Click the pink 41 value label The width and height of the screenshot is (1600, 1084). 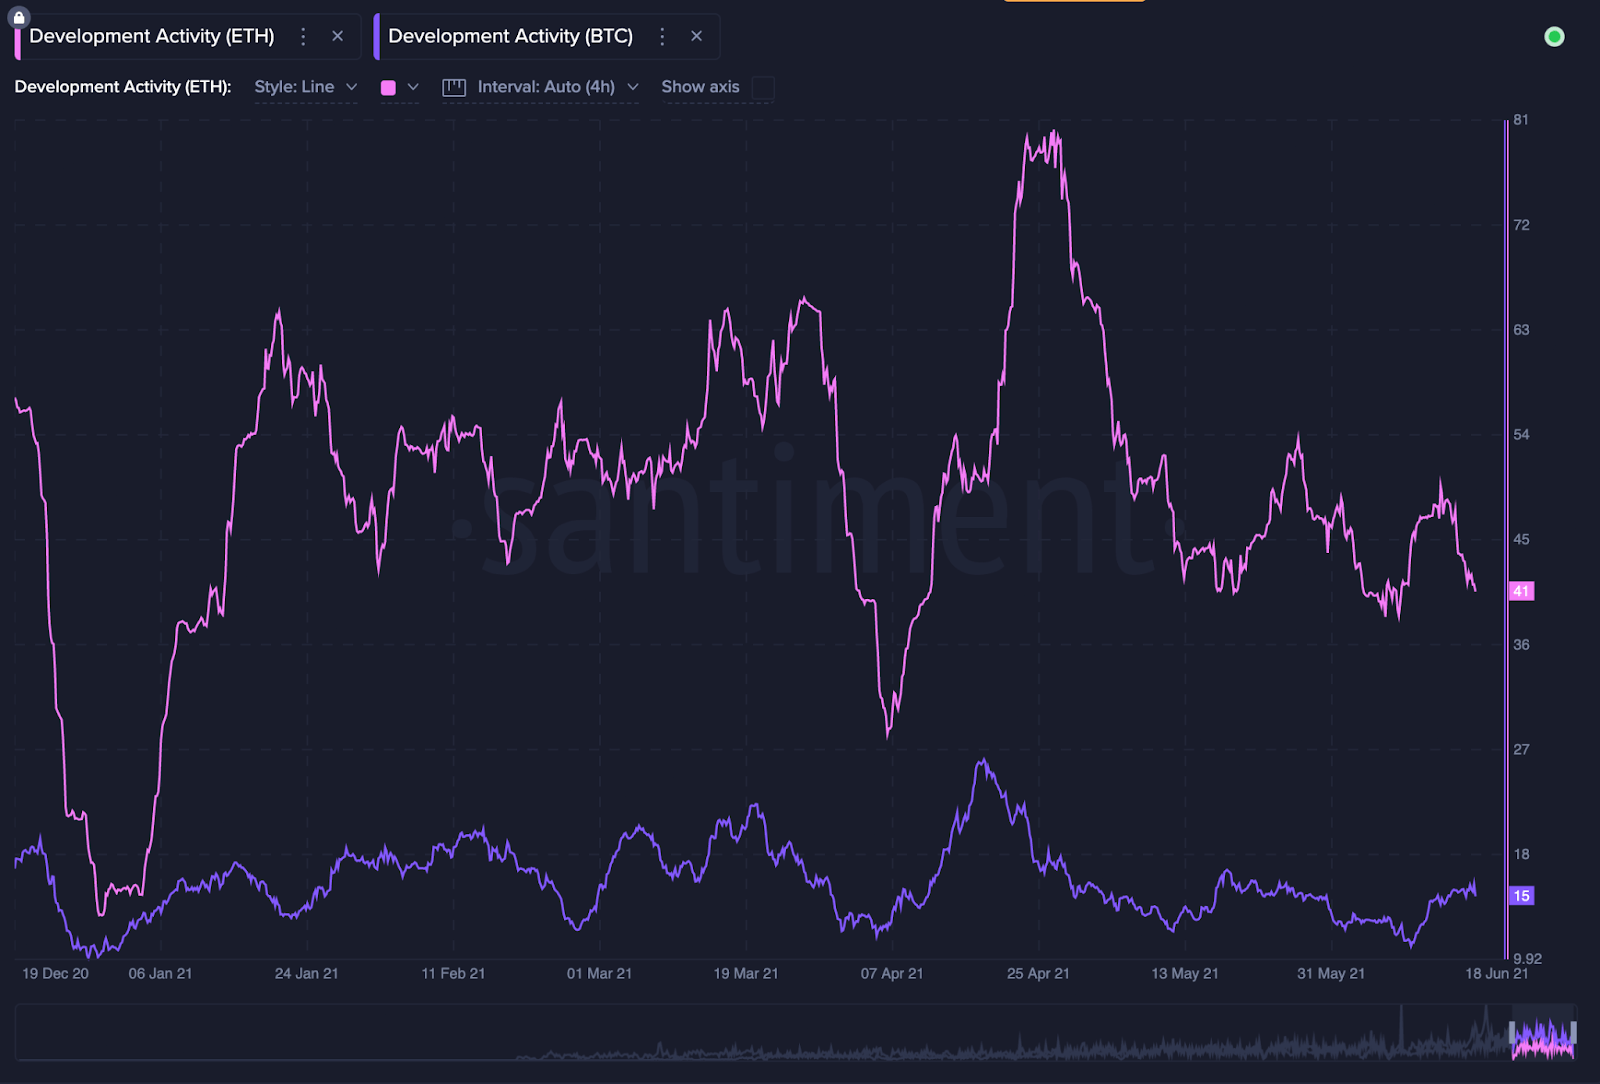(x=1521, y=591)
